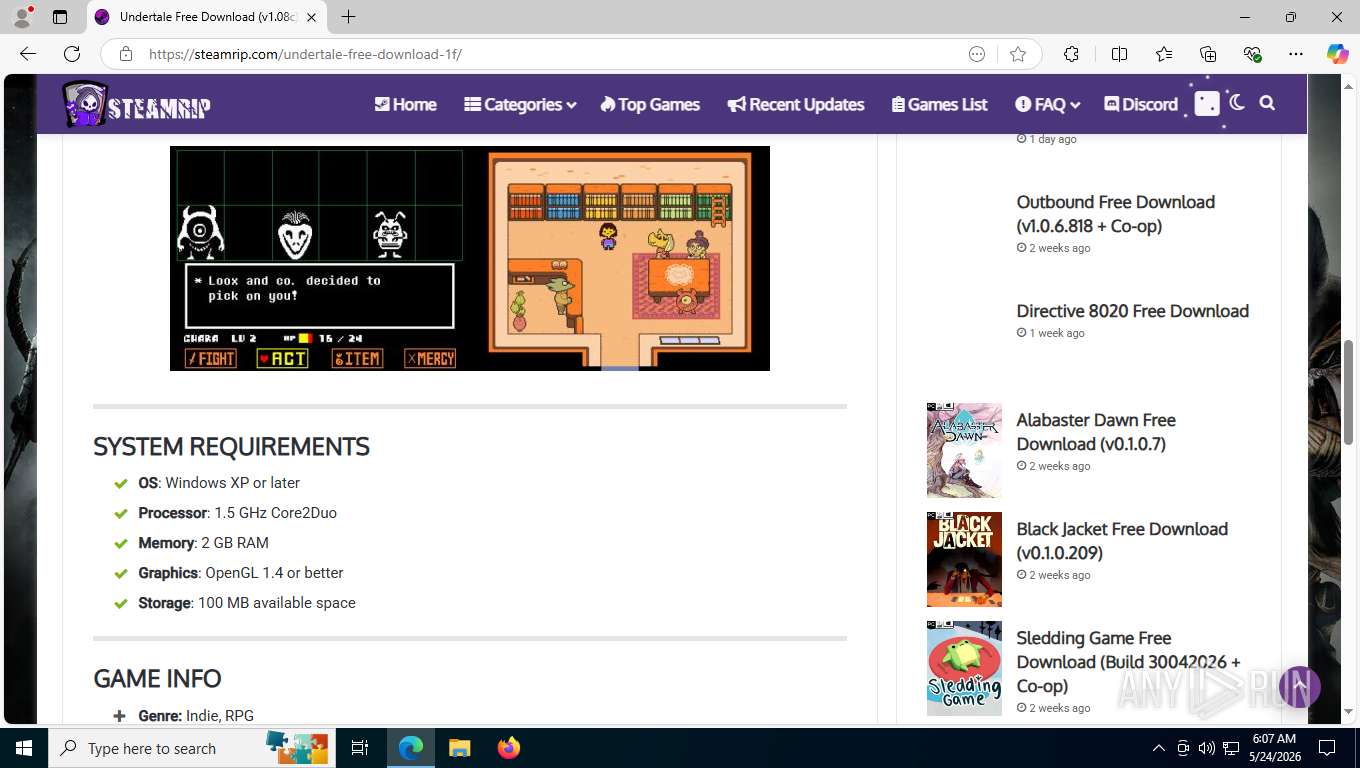Expand the Categories dropdown menu
1360x768 pixels.
tap(520, 104)
